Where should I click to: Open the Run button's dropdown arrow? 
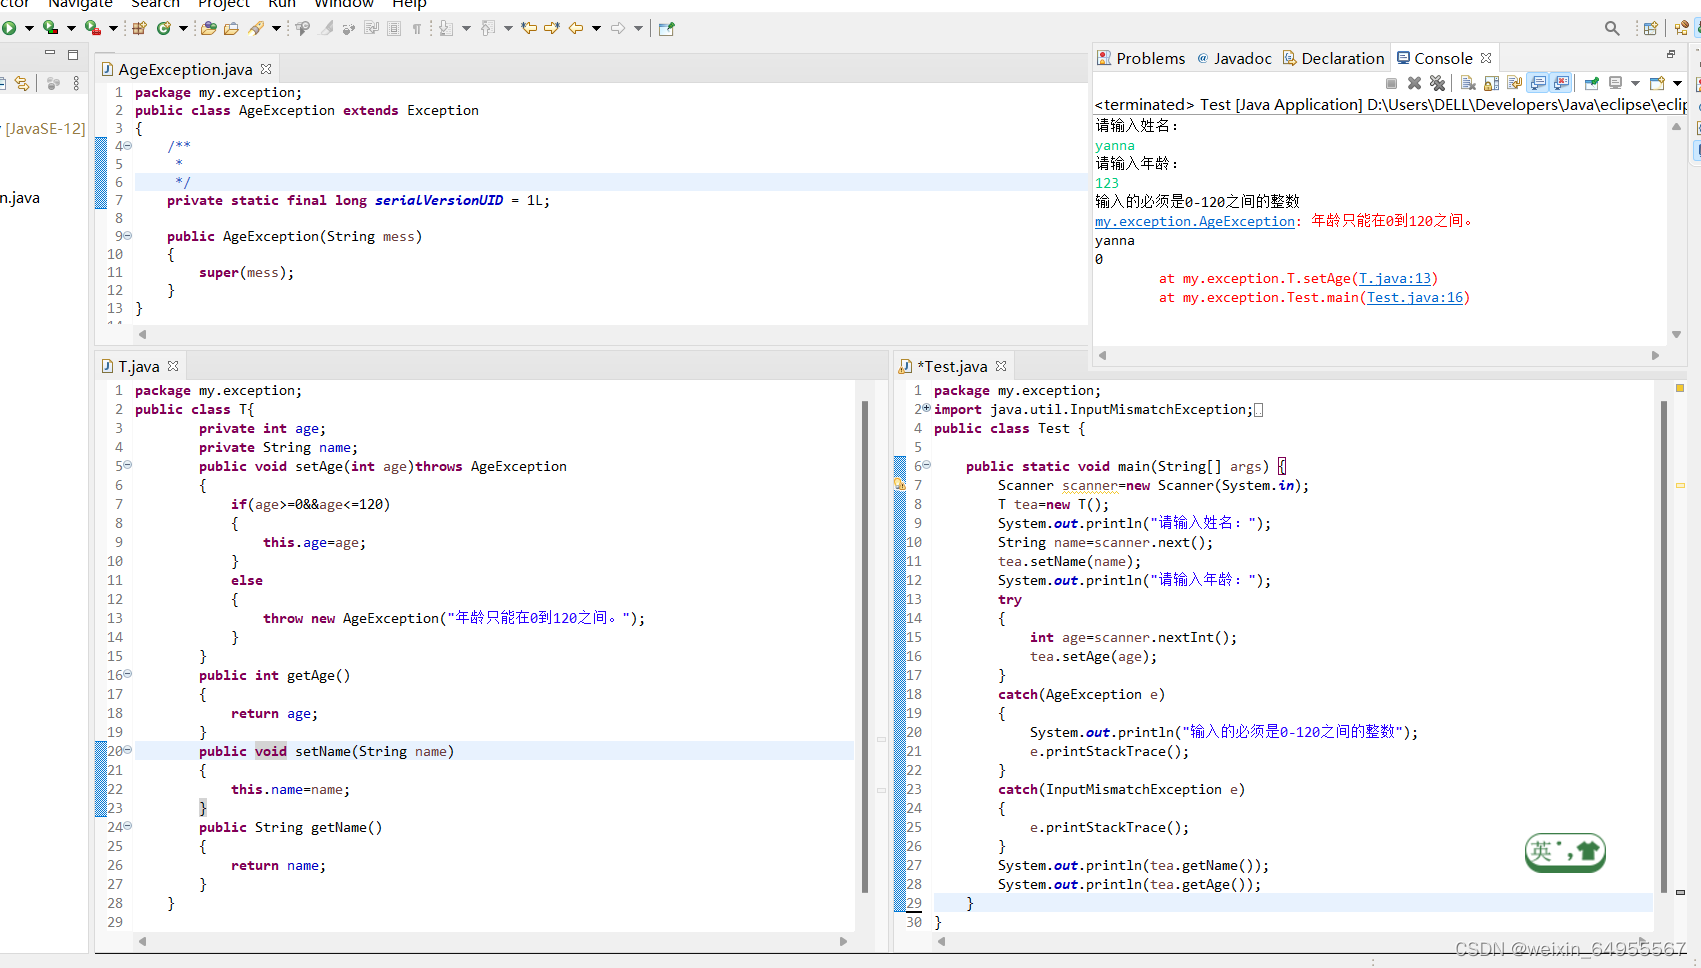click(29, 28)
